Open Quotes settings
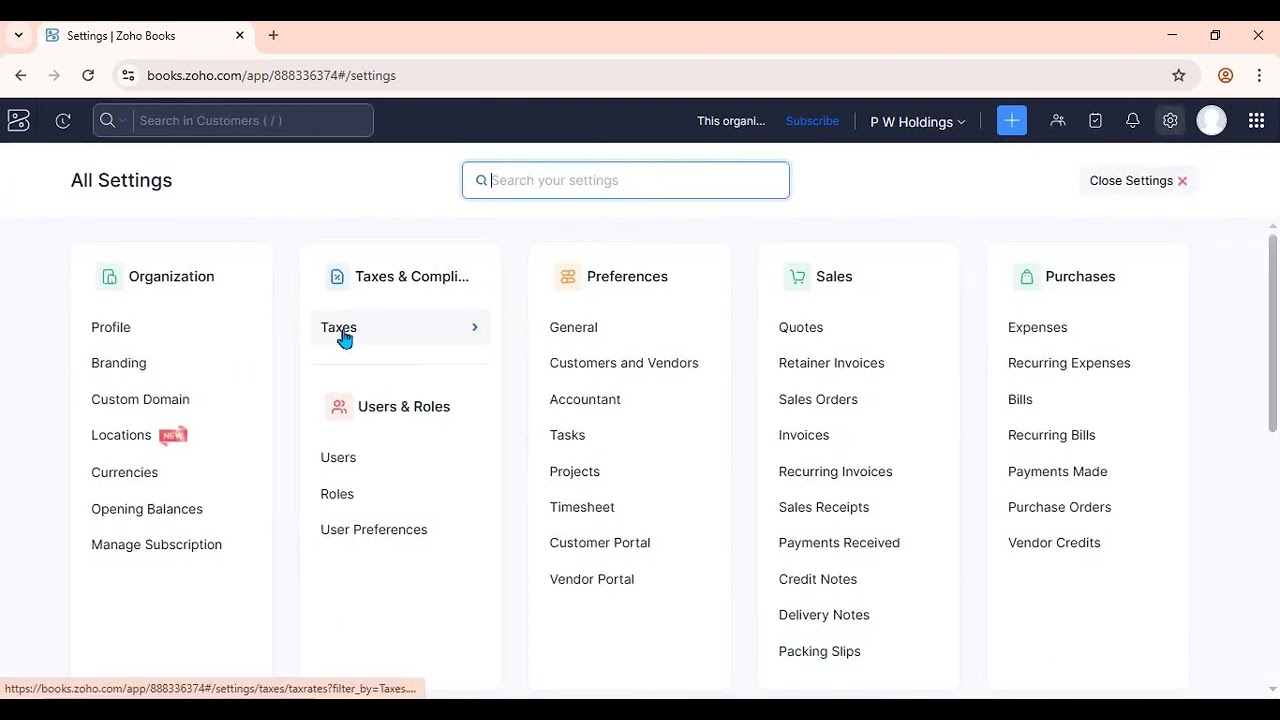 [x=801, y=327]
